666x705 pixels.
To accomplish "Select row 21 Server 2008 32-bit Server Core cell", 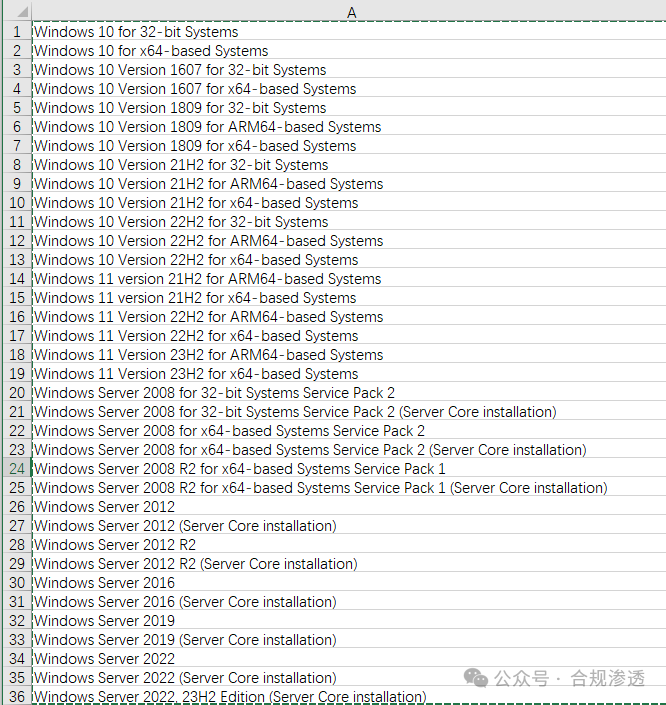I will pyautogui.click(x=349, y=412).
